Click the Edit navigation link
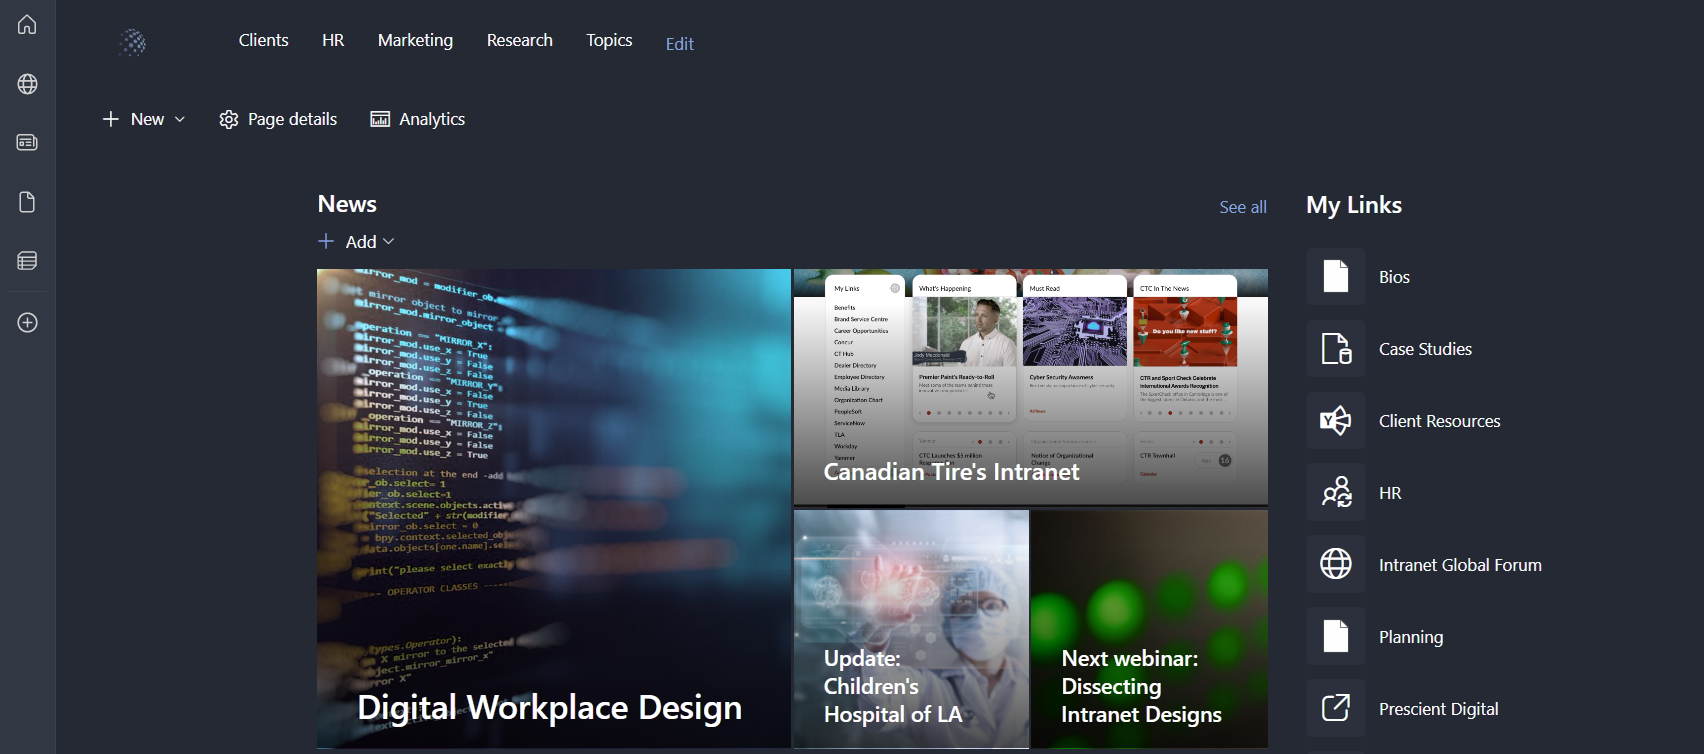 tap(679, 44)
